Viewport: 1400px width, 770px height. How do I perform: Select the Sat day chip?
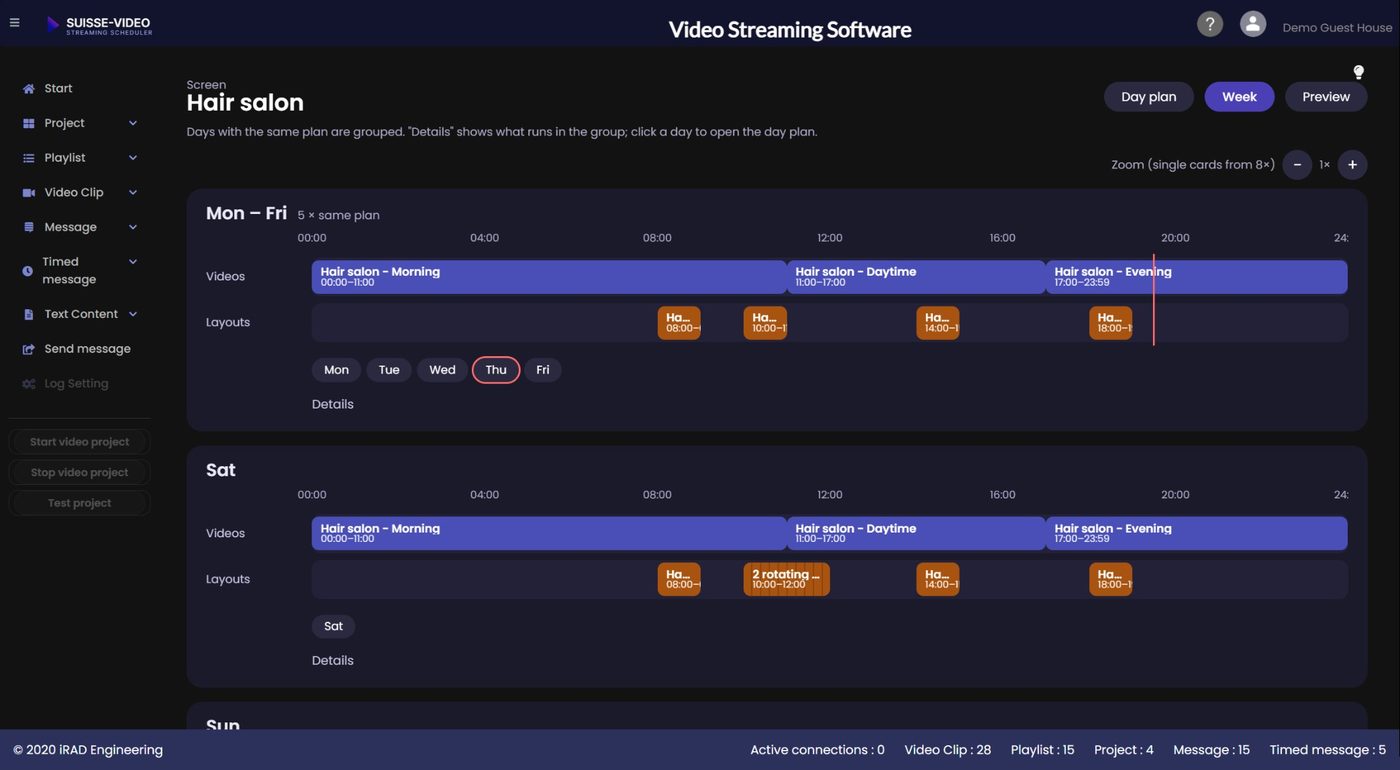pos(334,627)
